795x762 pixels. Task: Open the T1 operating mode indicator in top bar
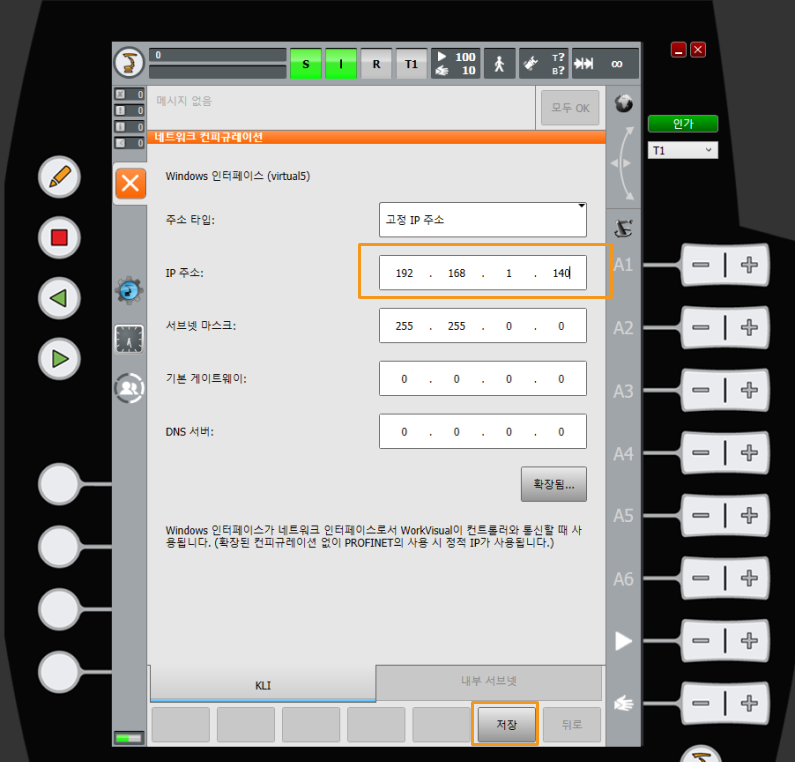coord(411,64)
